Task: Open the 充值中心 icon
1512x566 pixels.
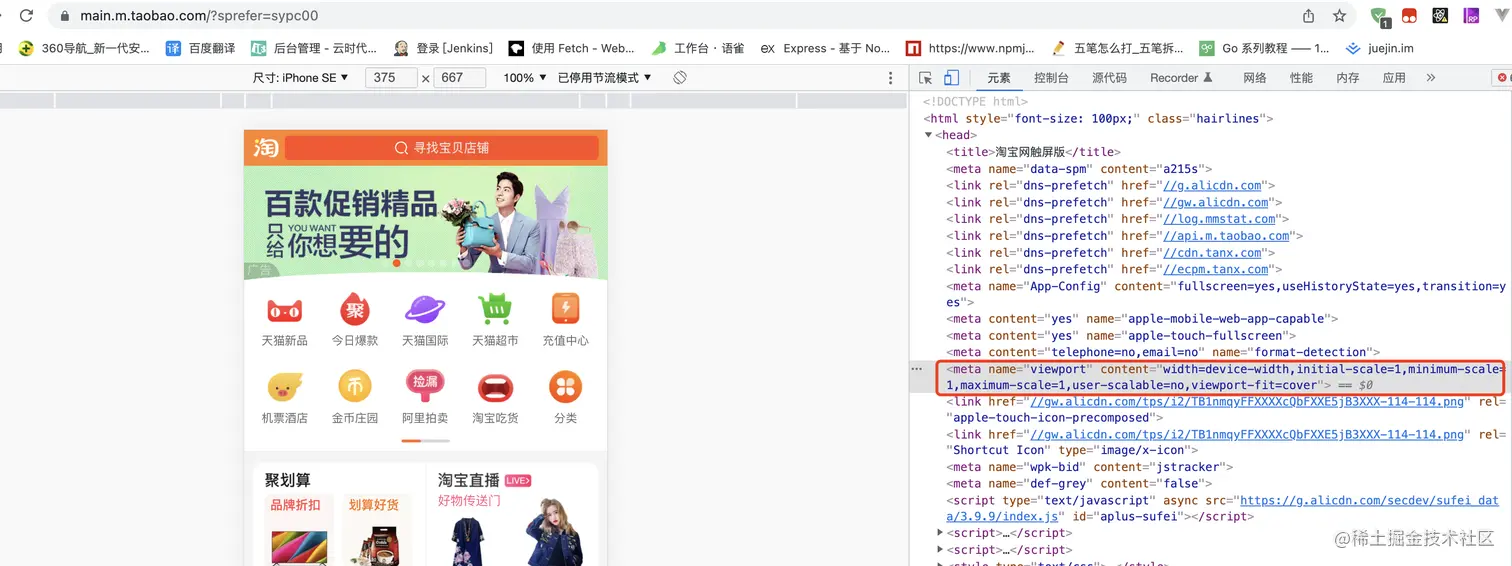Action: (565, 310)
